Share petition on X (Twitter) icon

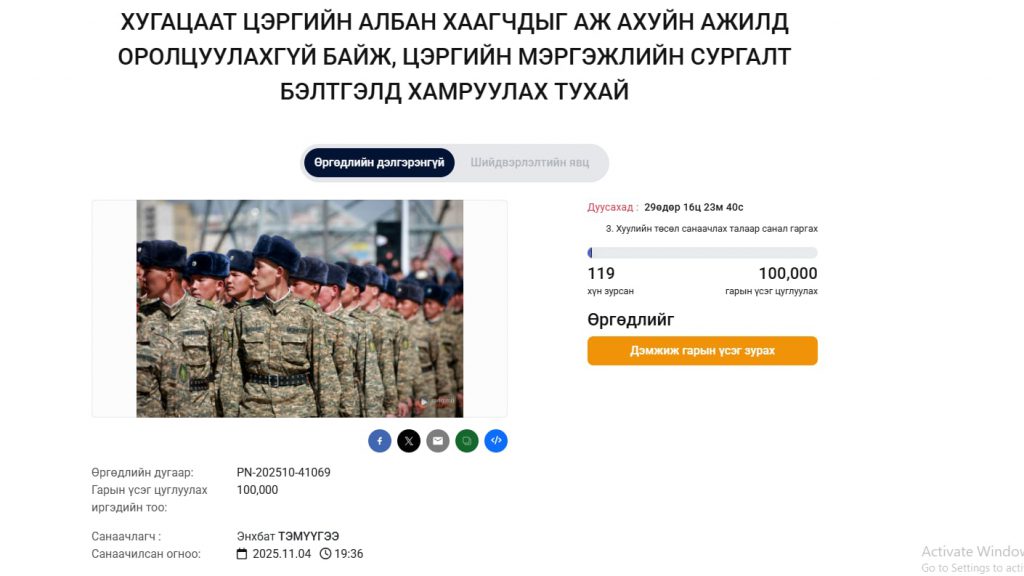[x=409, y=441]
